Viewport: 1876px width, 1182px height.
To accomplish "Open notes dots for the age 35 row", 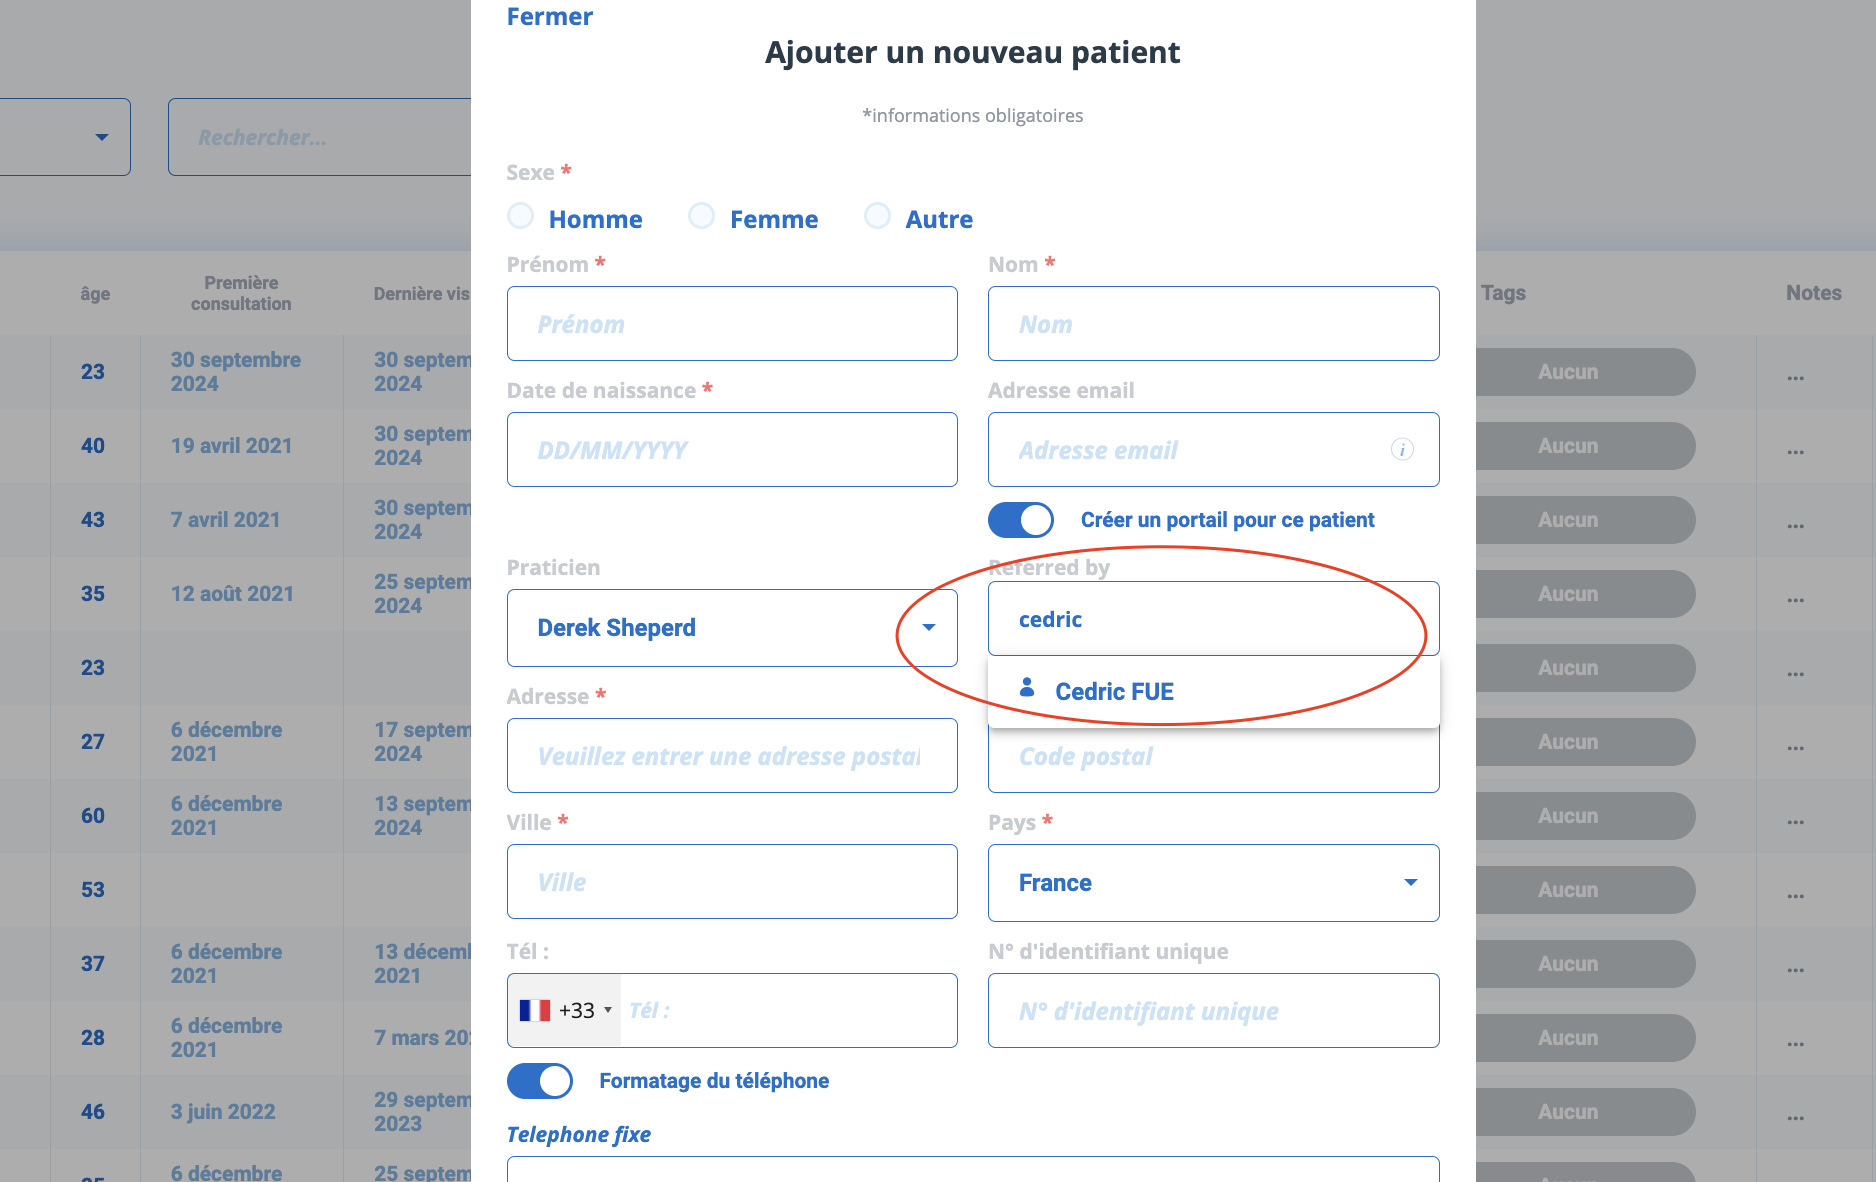I will coord(1796,600).
